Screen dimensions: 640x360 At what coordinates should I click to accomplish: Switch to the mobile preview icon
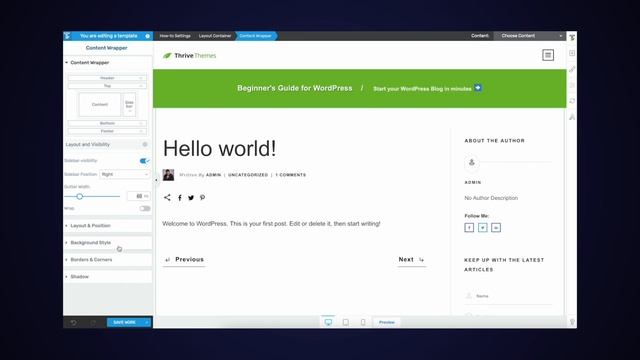pos(363,322)
